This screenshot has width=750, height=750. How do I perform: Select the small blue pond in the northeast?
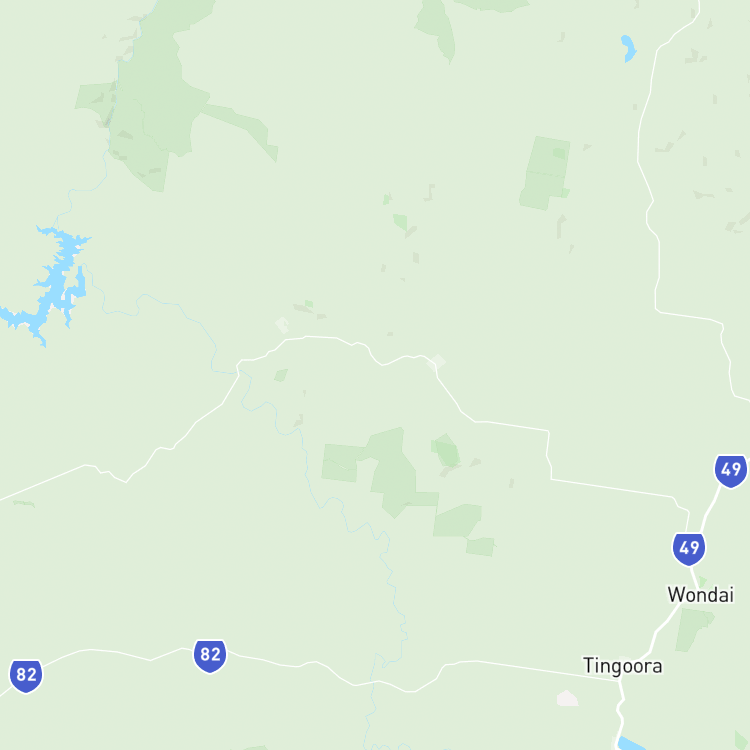point(629,48)
